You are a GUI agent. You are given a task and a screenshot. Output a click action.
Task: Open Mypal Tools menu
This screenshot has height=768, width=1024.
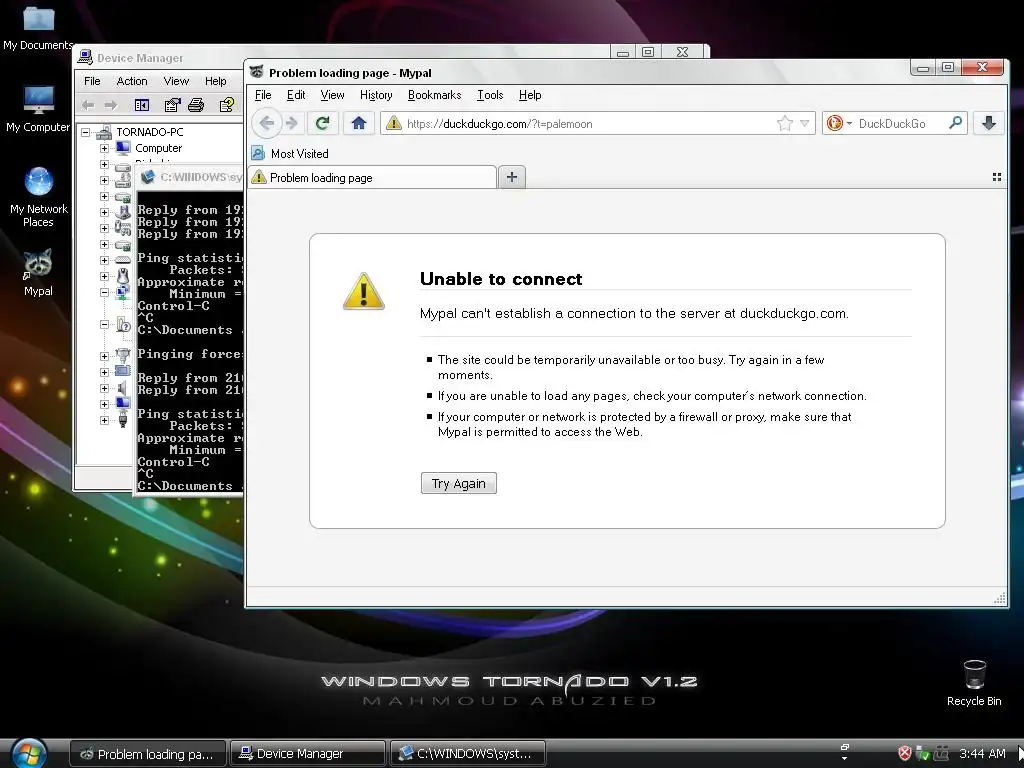[x=490, y=95]
